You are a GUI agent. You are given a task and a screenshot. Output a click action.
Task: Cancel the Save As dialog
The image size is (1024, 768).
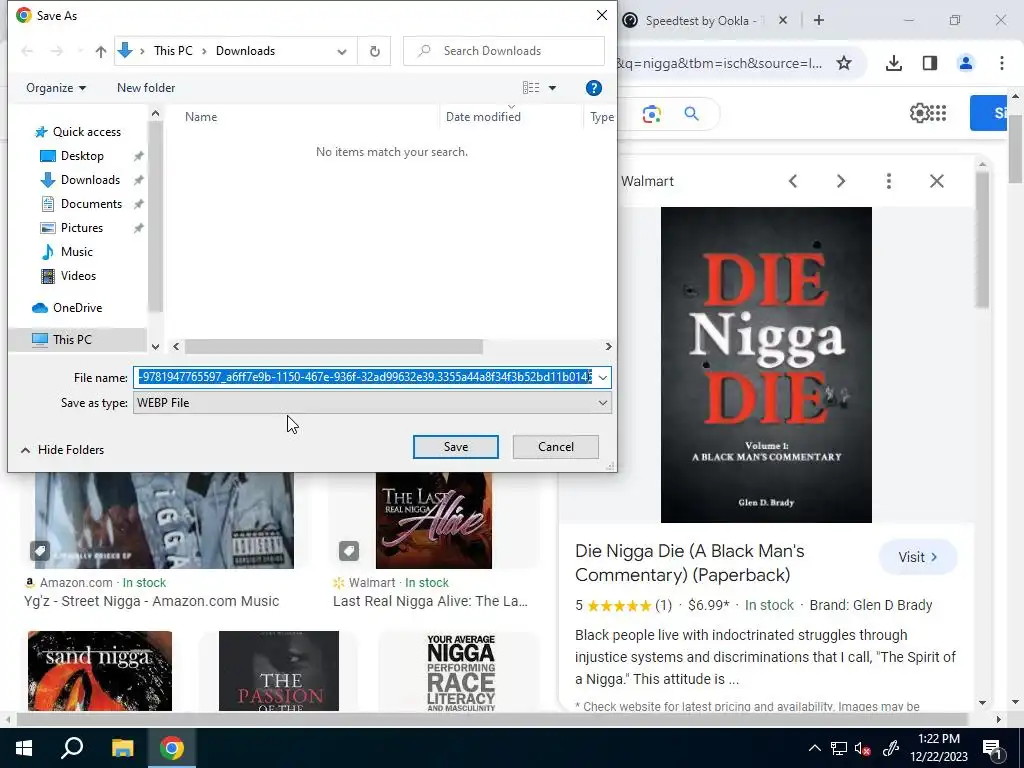555,447
